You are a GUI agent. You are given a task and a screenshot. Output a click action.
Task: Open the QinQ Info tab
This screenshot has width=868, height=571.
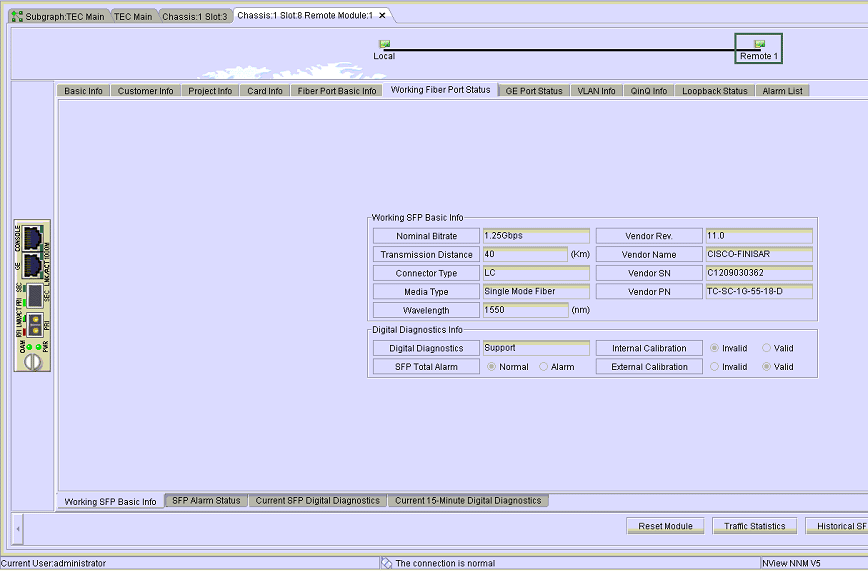point(649,91)
